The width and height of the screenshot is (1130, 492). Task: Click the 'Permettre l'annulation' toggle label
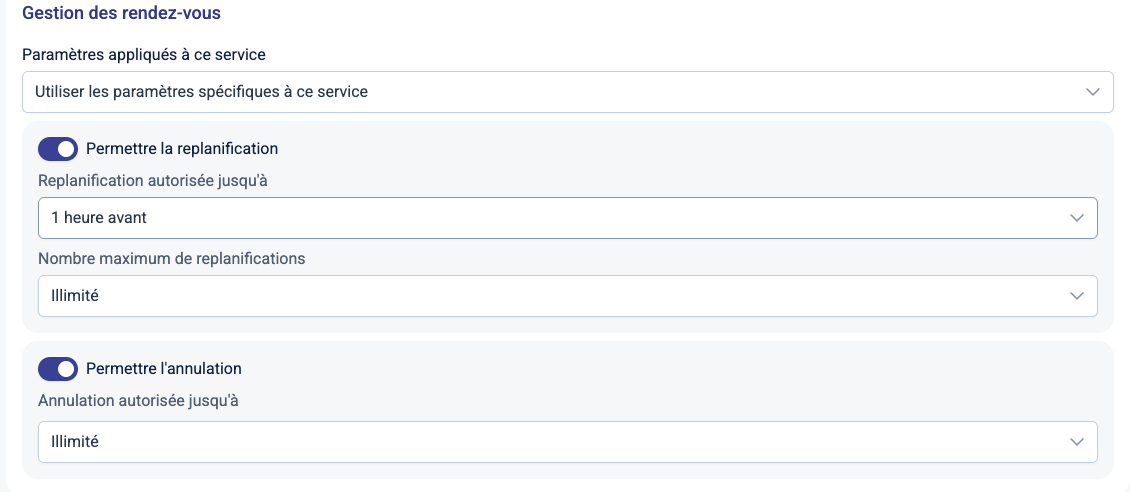pyautogui.click(x=164, y=368)
